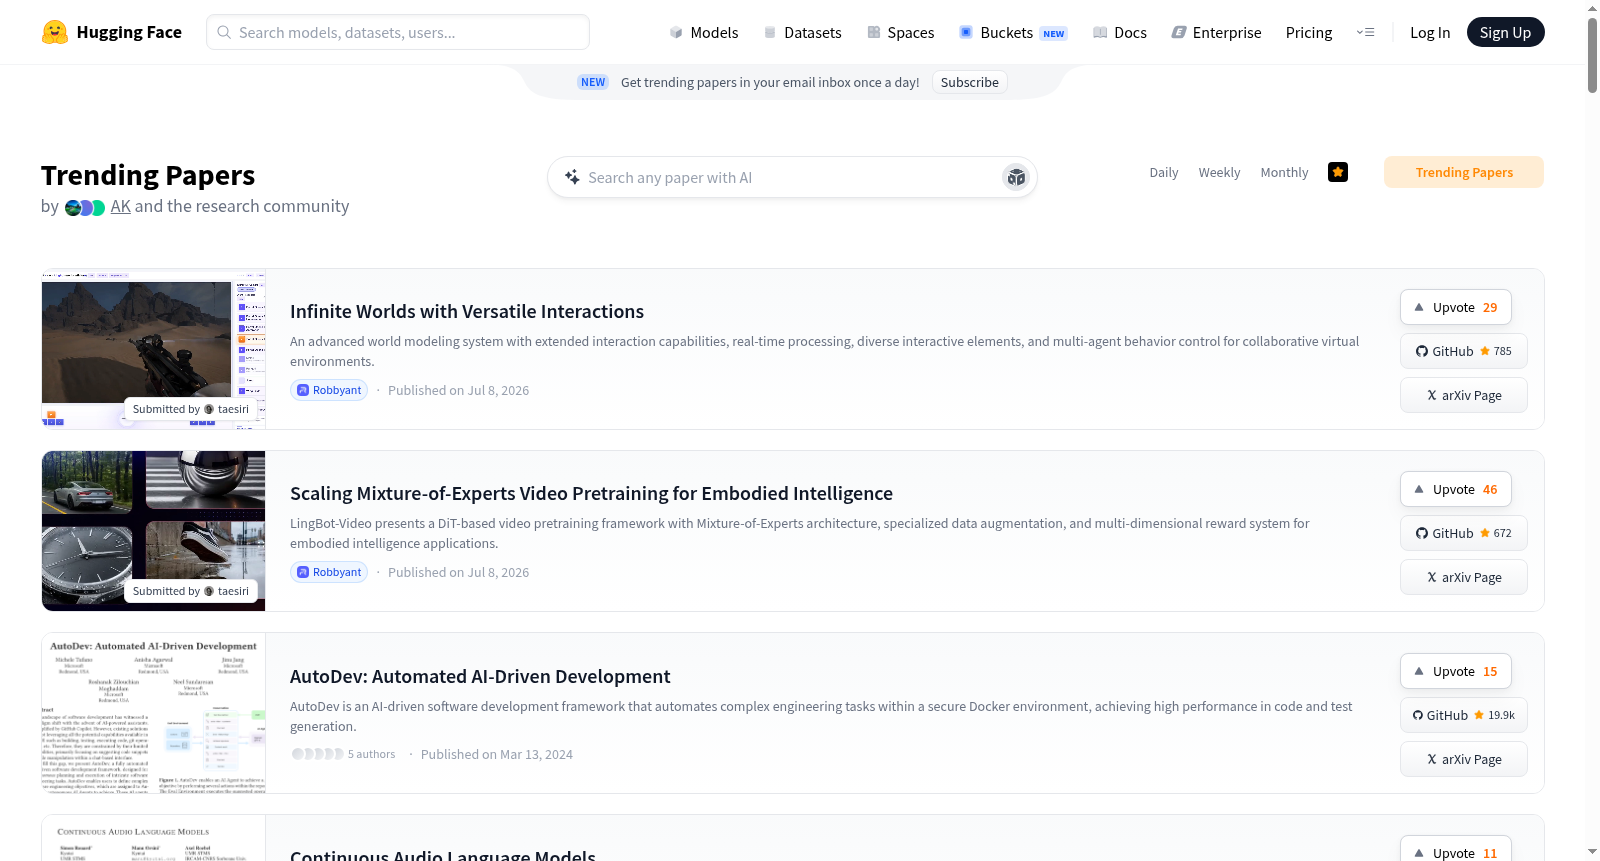
Task: Subscribe to trending papers emails
Action: tap(969, 82)
